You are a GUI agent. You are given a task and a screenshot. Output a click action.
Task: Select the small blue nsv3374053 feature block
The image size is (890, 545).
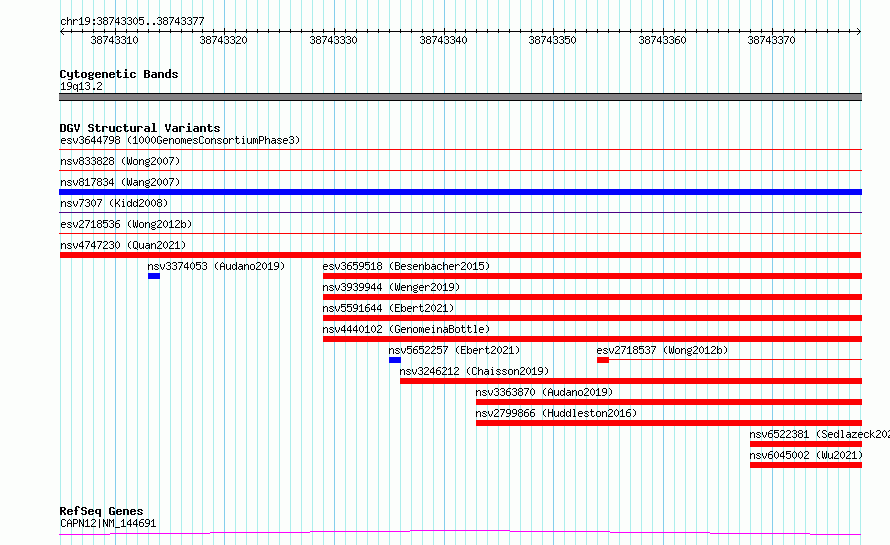154,276
